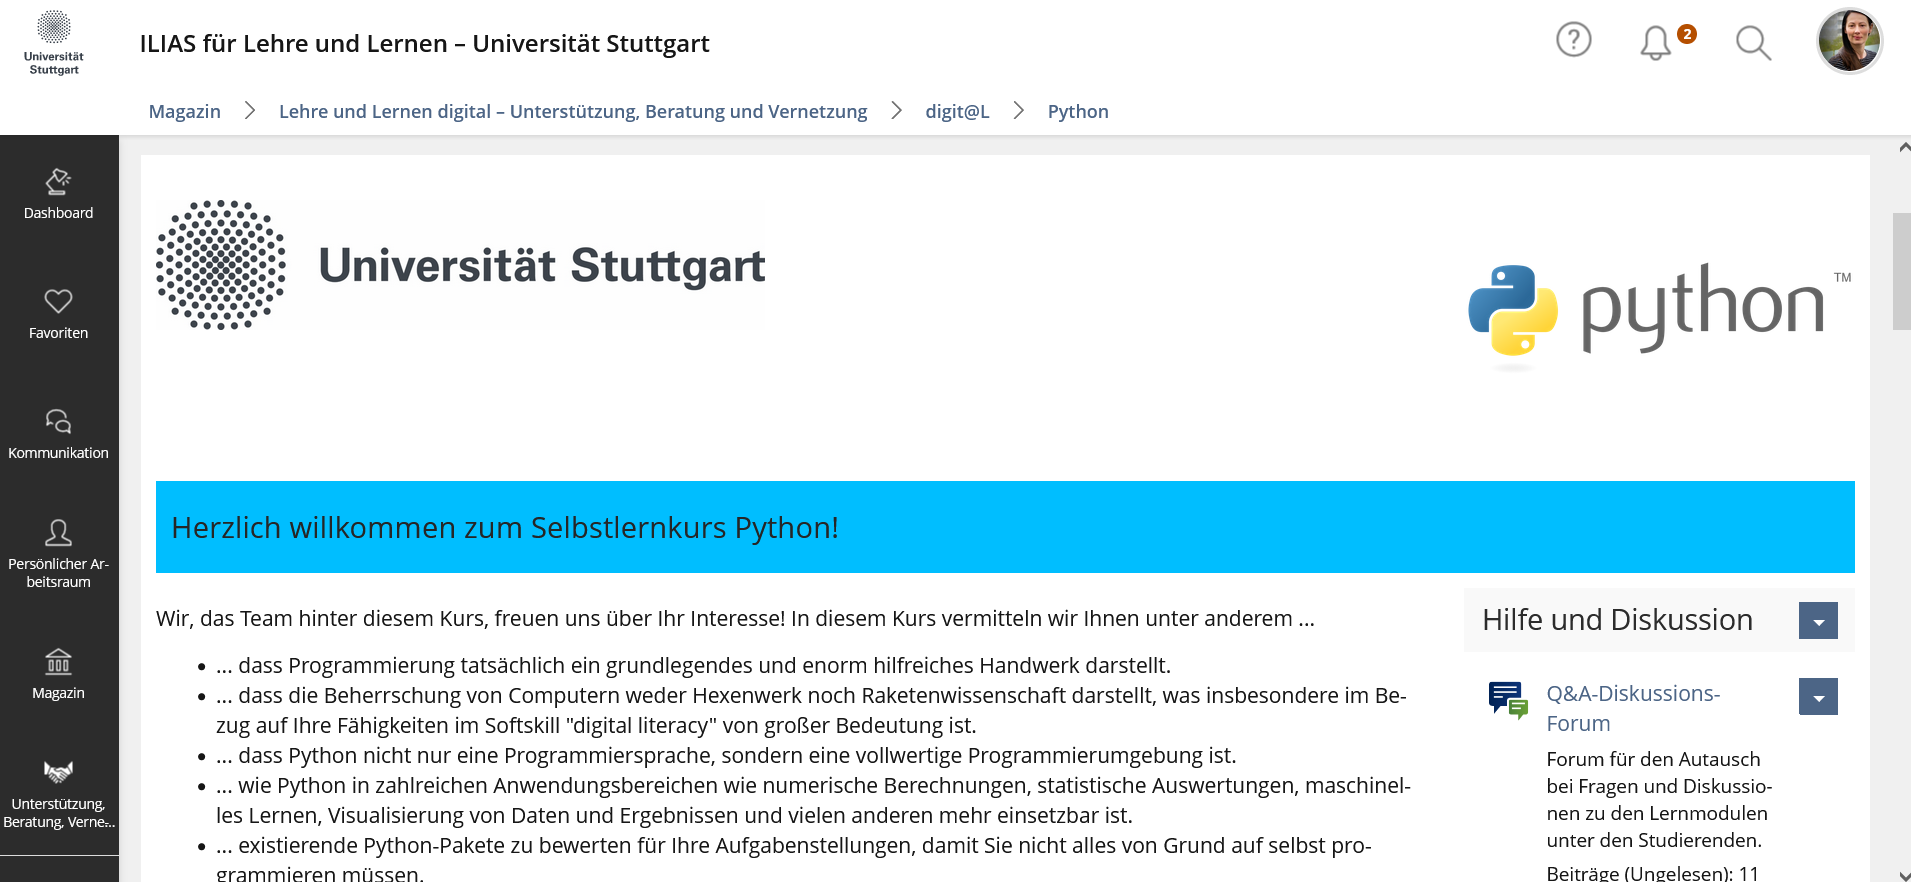Click the 'Hilfe und Diskussion' heading text
This screenshot has height=882, width=1911.
[x=1617, y=620]
